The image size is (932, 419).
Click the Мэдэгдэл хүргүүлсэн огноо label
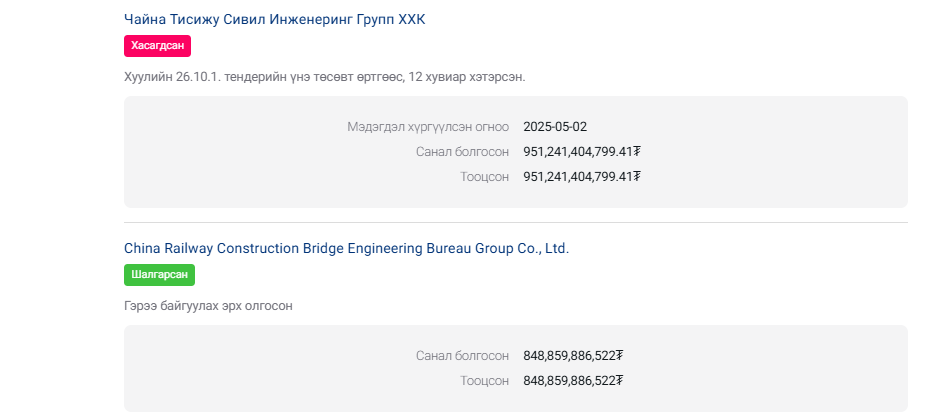pos(428,127)
